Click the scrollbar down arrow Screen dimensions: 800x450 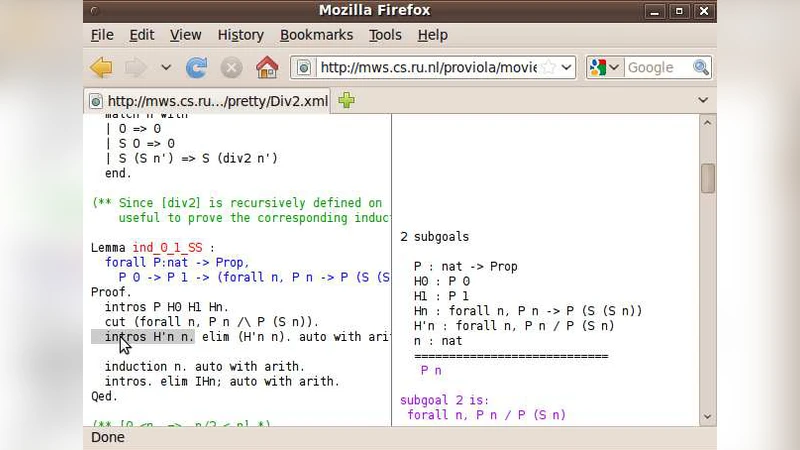(x=707, y=416)
